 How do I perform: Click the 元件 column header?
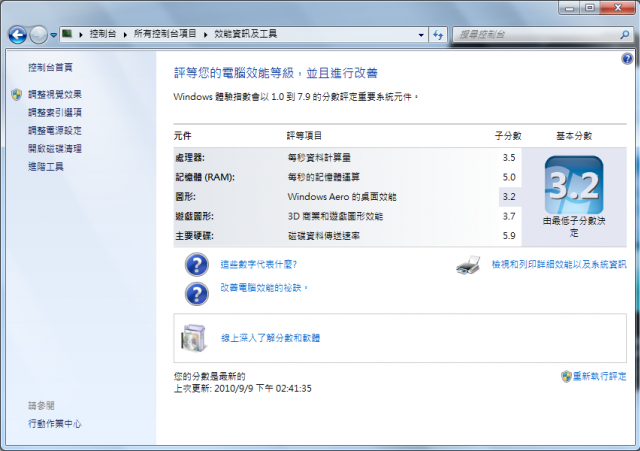click(x=182, y=136)
